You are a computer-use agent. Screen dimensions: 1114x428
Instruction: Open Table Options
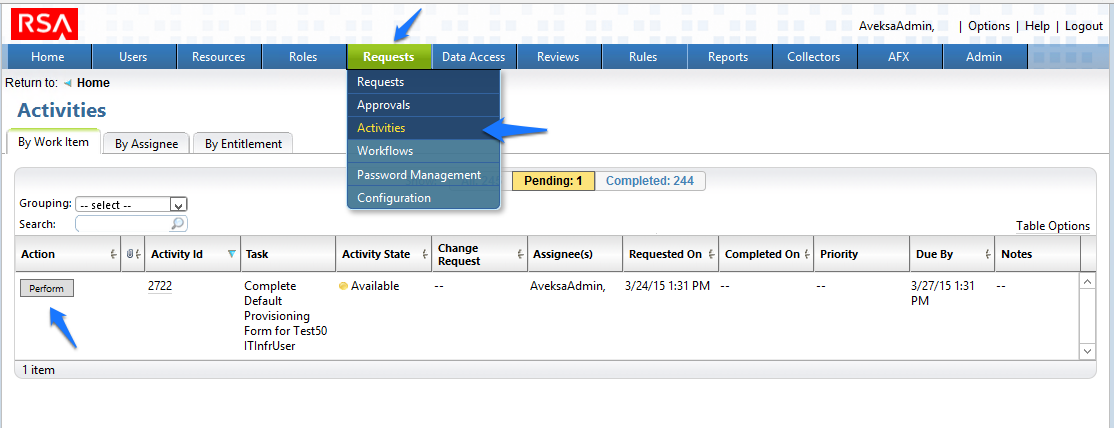[x=1053, y=226]
